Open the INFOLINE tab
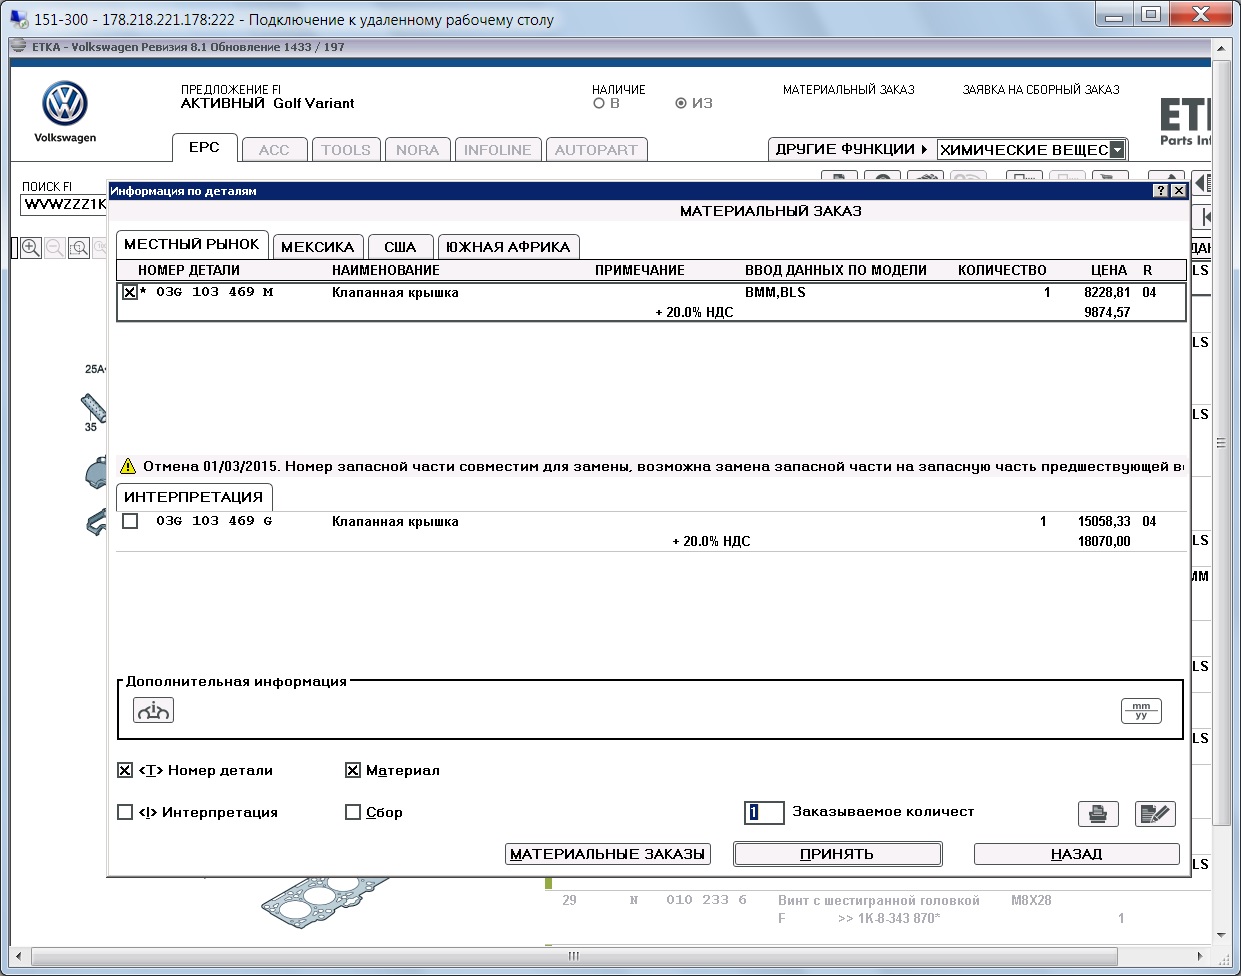The width and height of the screenshot is (1241, 976). coord(498,150)
